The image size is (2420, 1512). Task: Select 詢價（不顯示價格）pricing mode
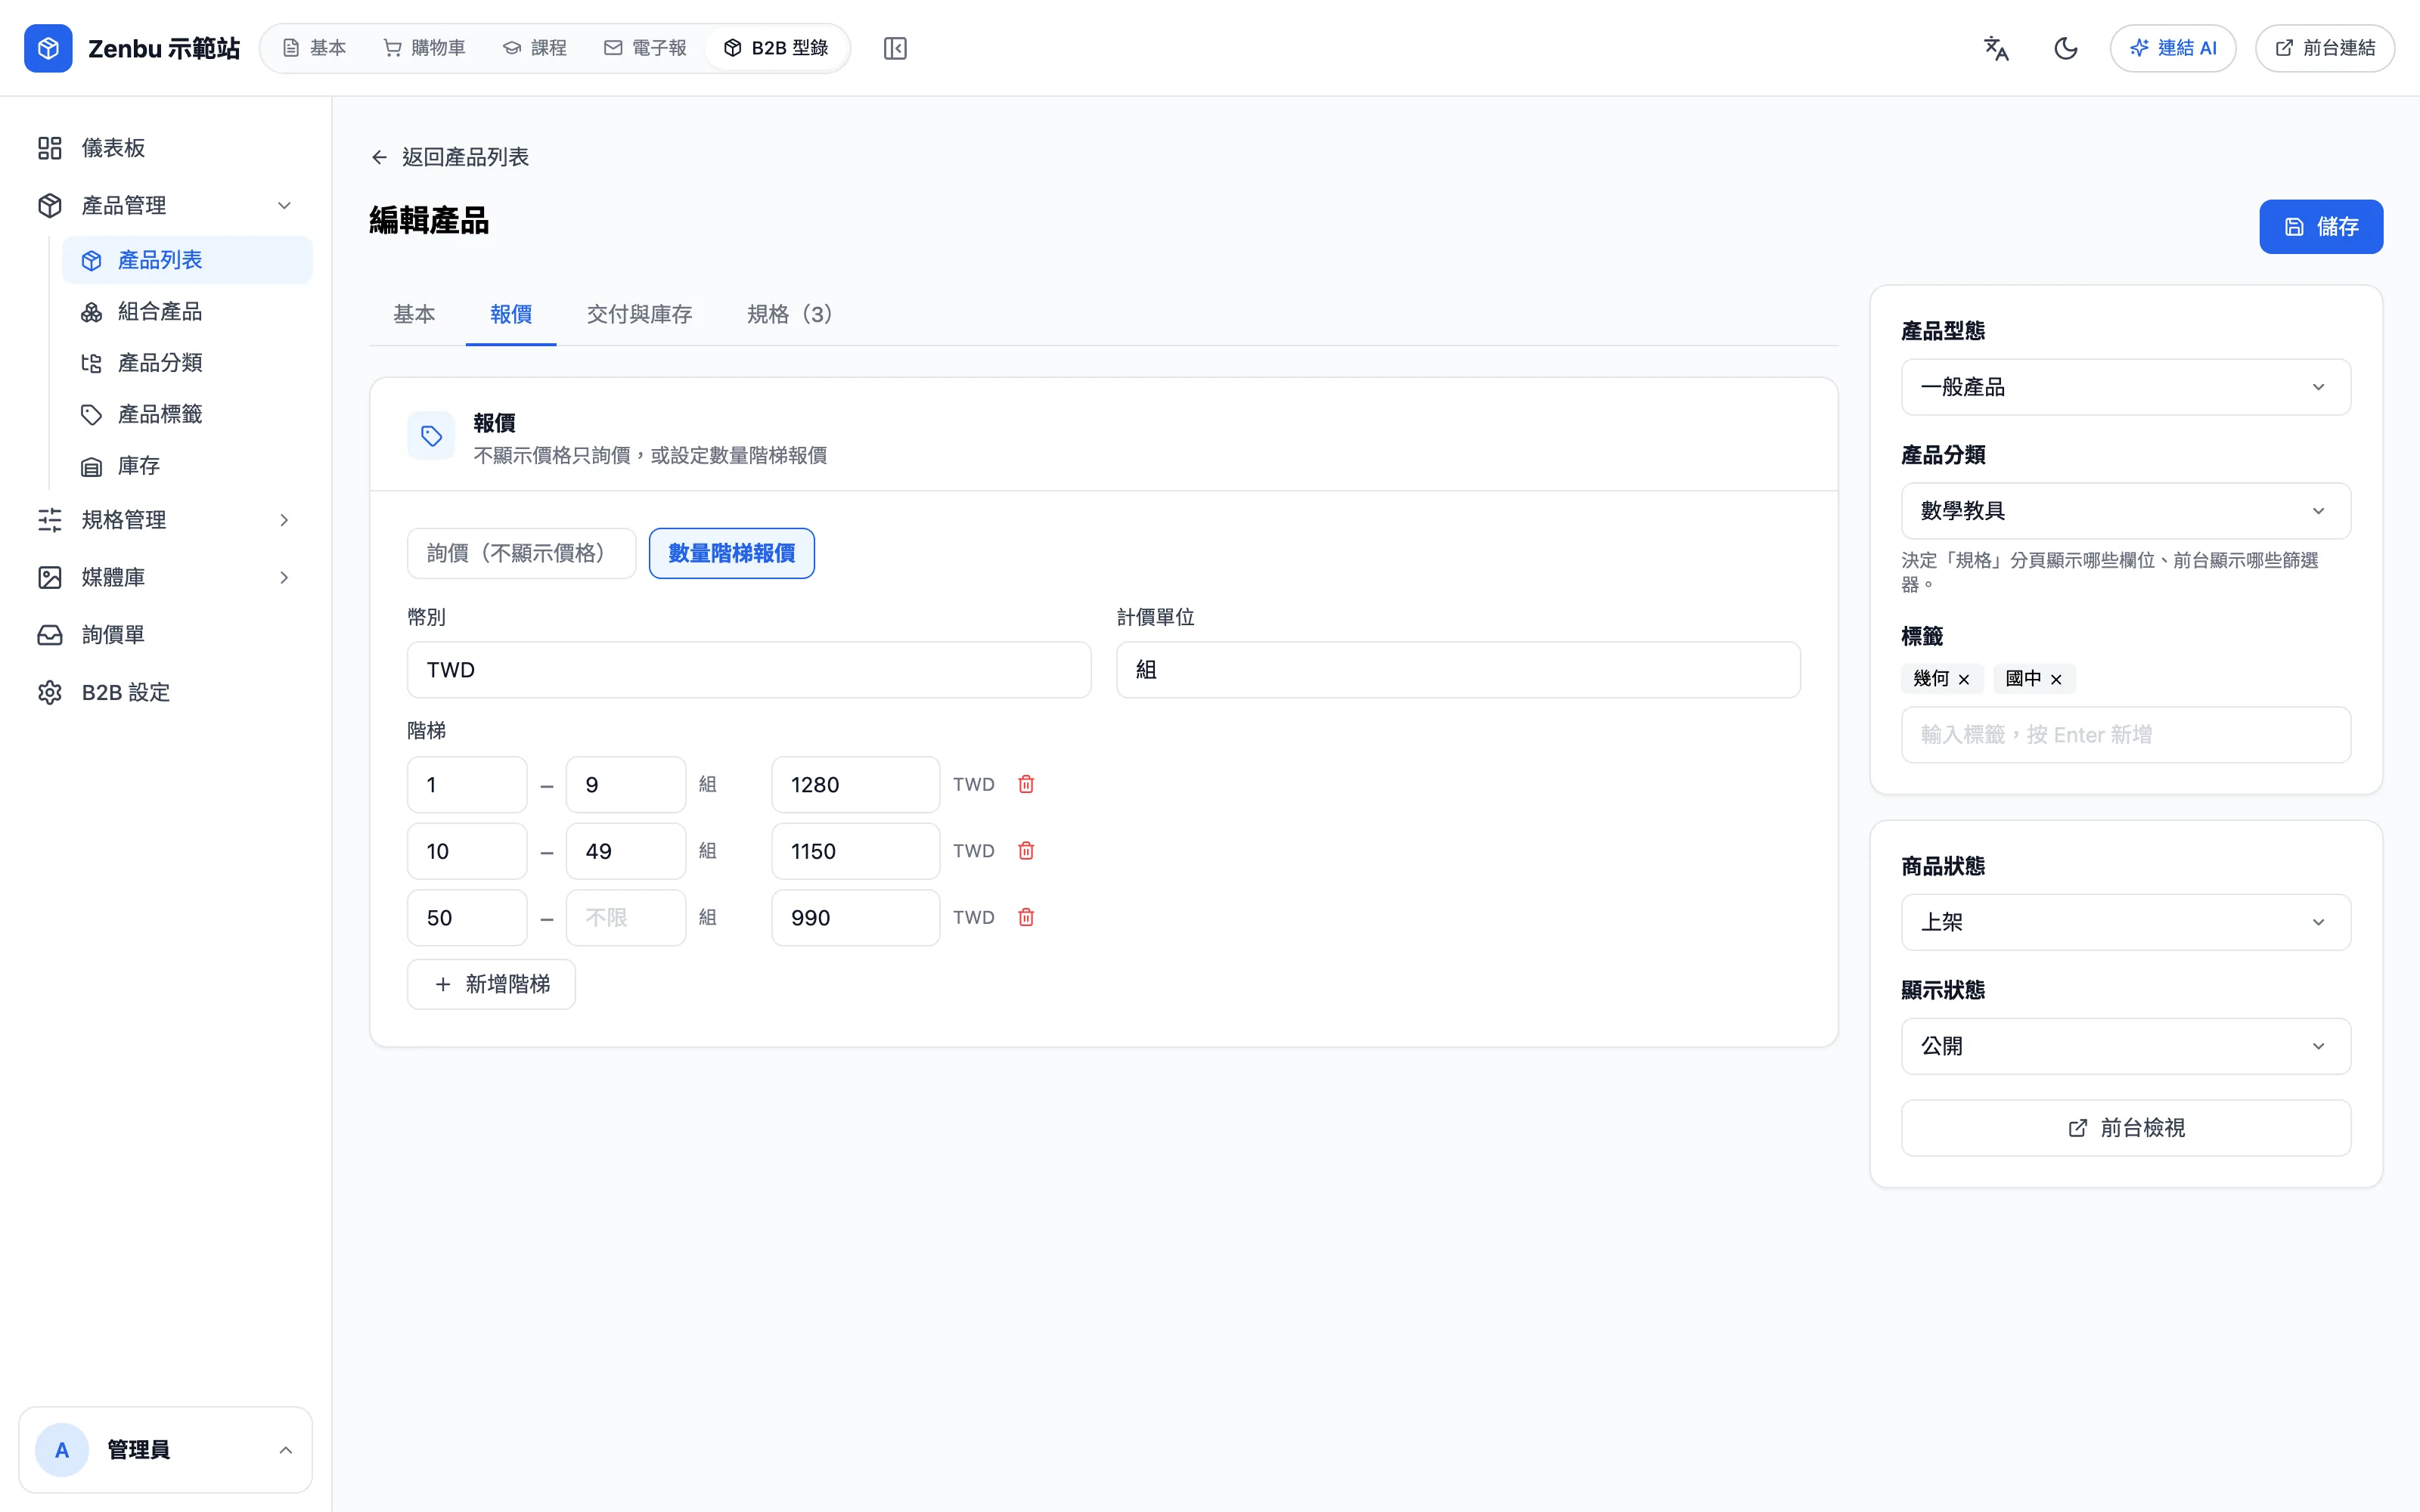coord(521,553)
